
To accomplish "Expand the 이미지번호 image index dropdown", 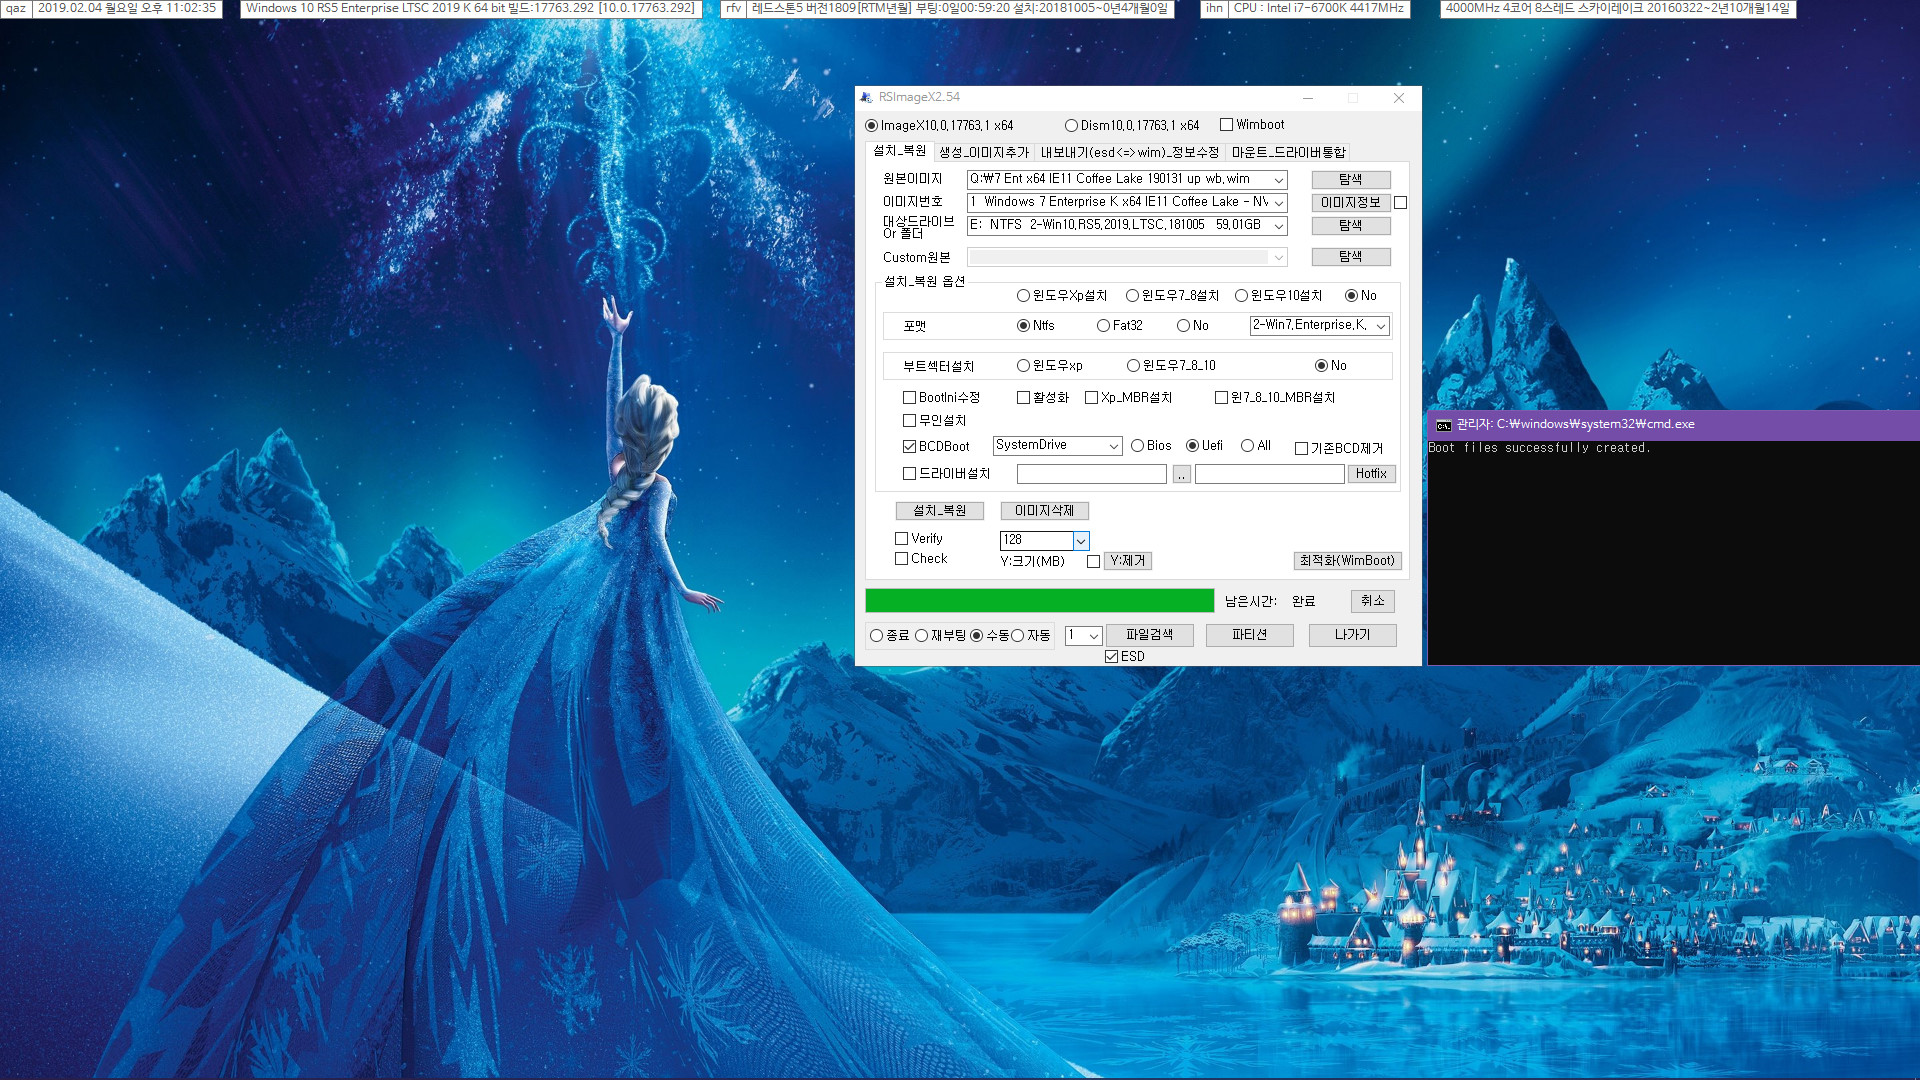I will (1278, 203).
